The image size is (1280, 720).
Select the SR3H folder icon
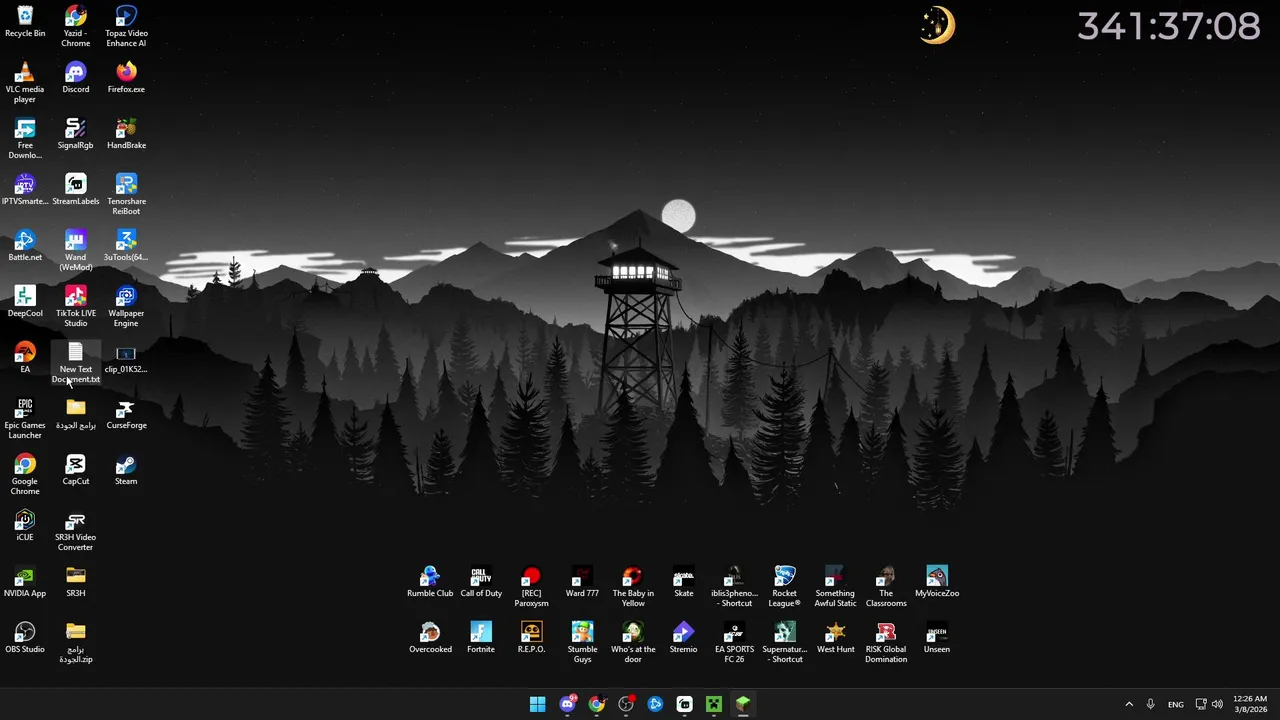pos(76,582)
